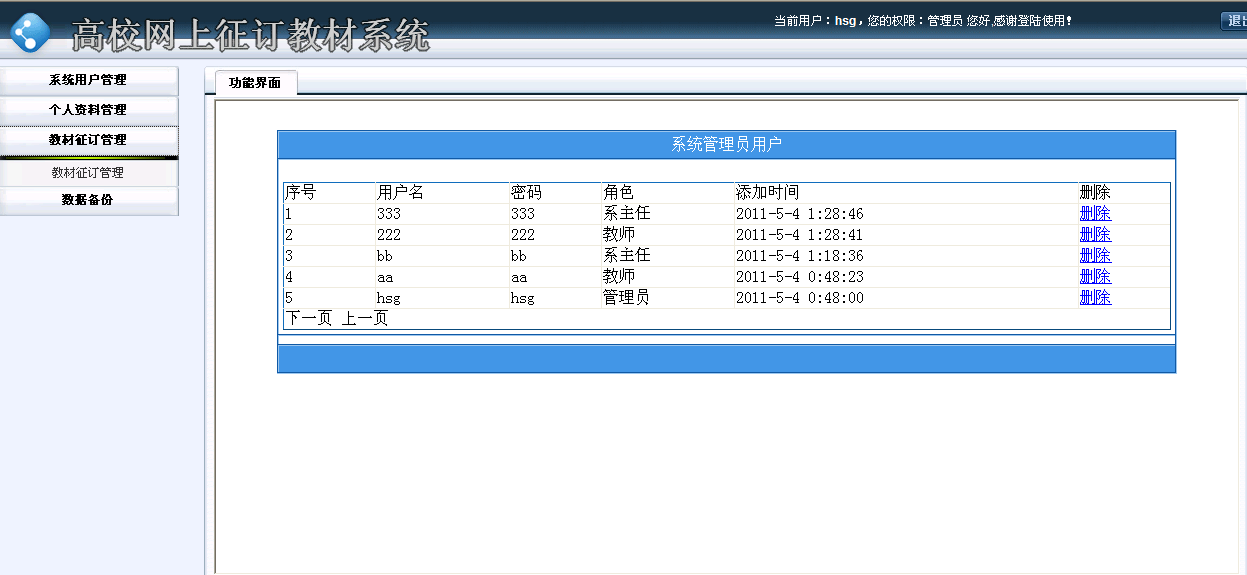Image resolution: width=1247 pixels, height=575 pixels.
Task: Select 教材征订管理 sub-item in sidebar
Action: click(x=89, y=172)
